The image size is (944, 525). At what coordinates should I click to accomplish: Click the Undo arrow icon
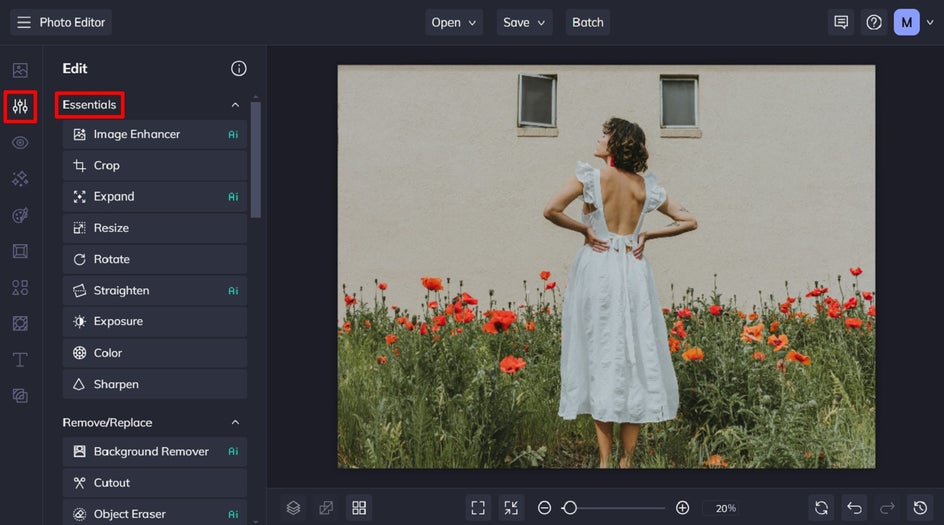pyautogui.click(x=853, y=508)
